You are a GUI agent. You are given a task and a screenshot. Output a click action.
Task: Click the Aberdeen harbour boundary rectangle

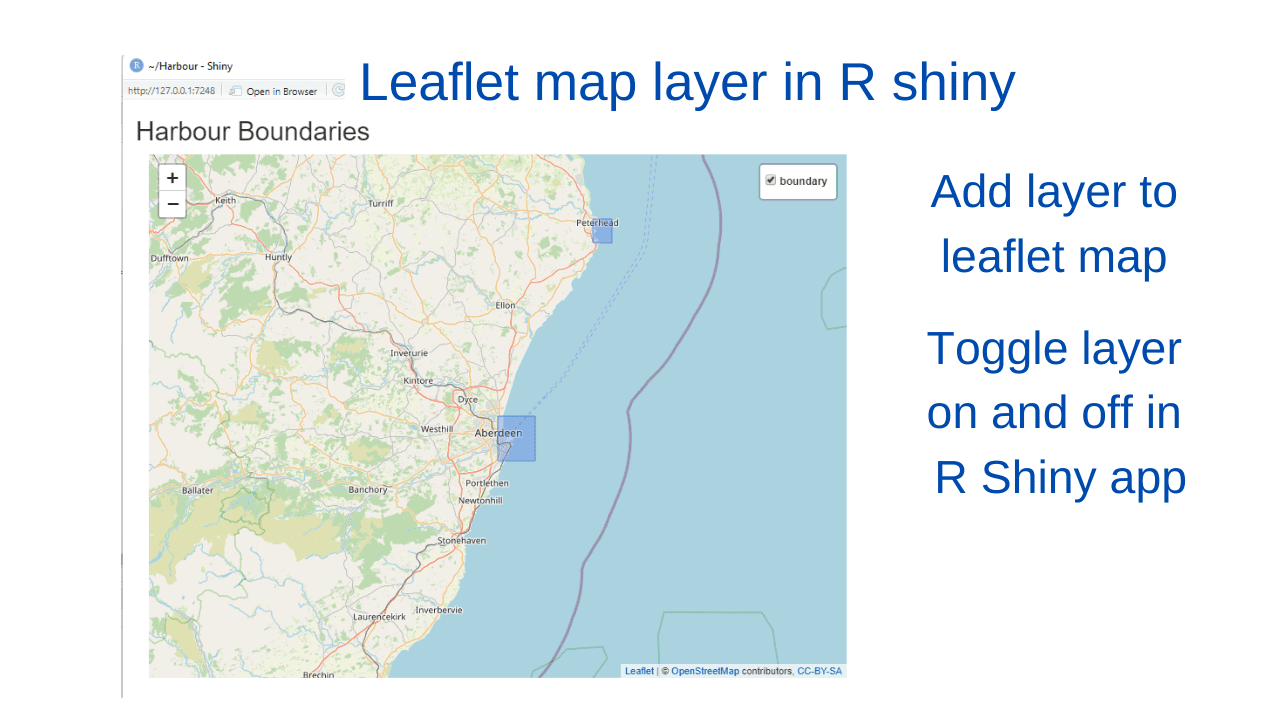[x=517, y=438]
